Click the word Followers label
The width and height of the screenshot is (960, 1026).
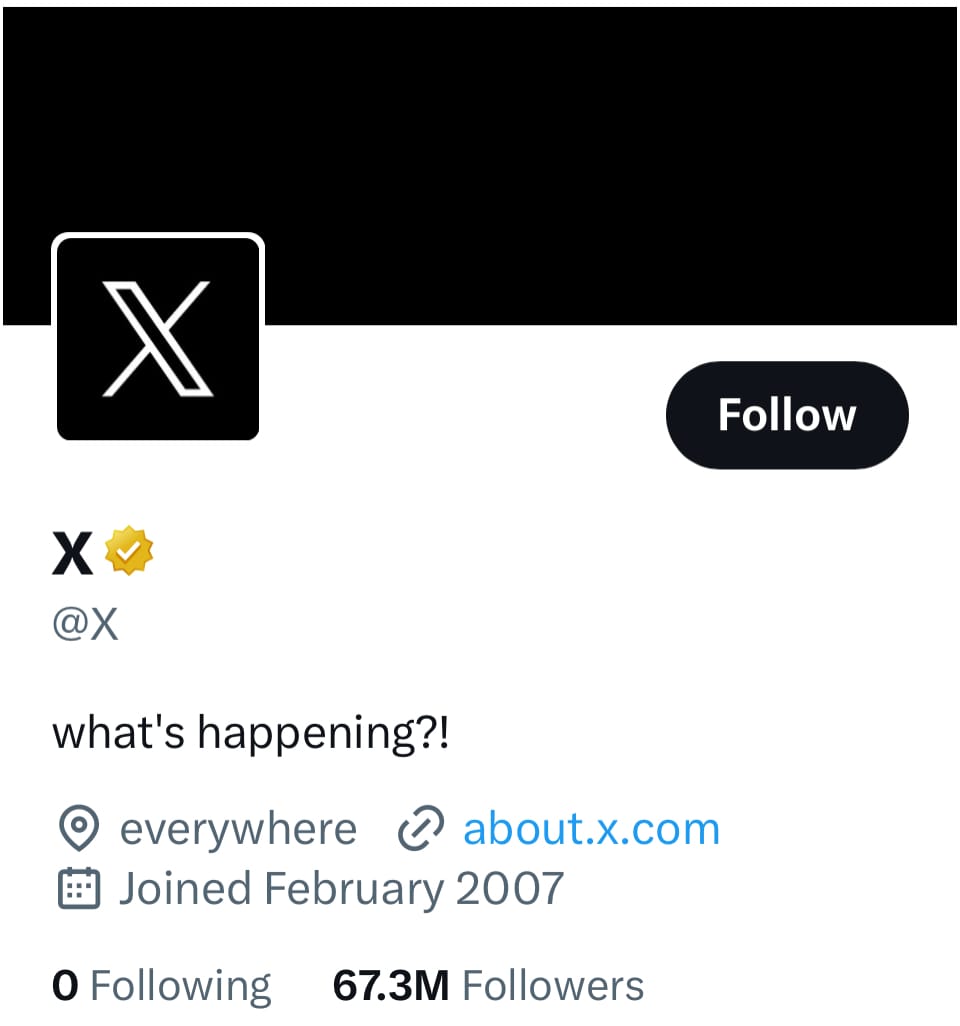pos(554,985)
